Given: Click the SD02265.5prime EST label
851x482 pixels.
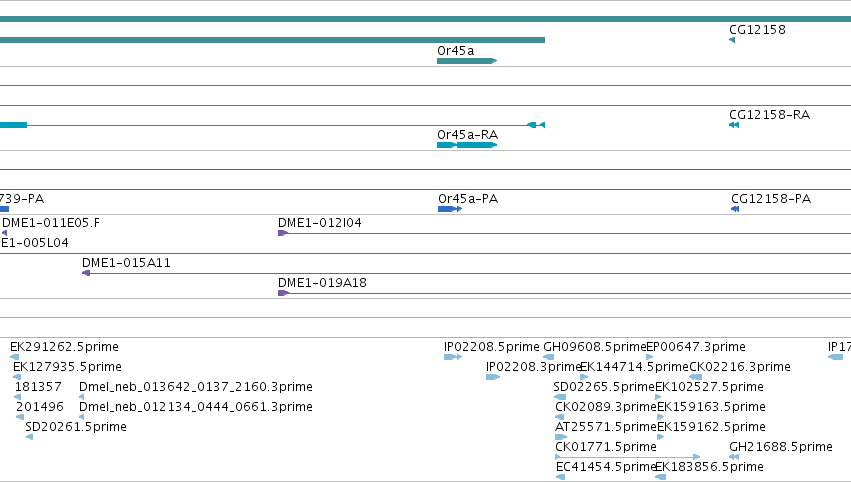Looking at the screenshot, I should (604, 386).
